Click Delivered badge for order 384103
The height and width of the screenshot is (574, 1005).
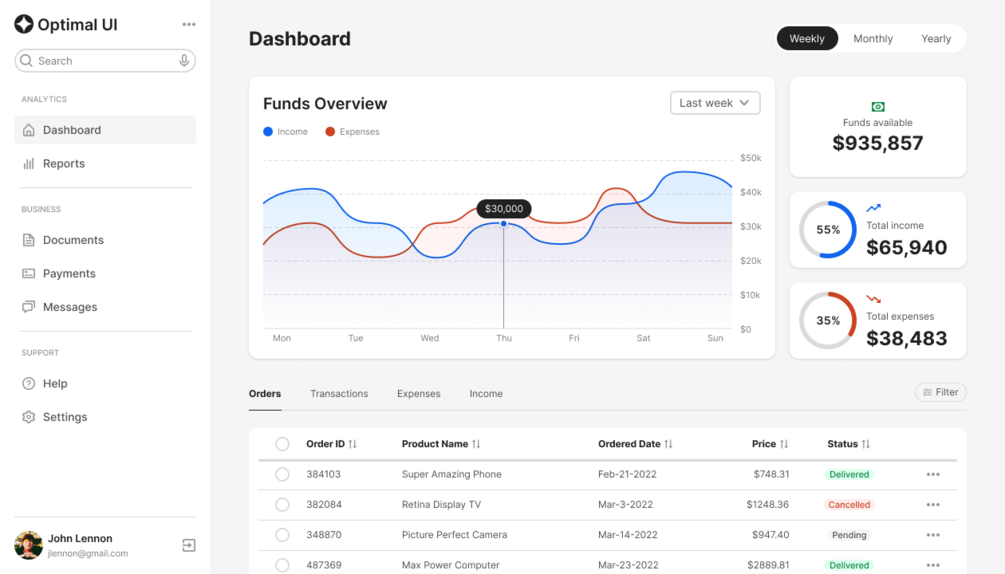pyautogui.click(x=849, y=475)
